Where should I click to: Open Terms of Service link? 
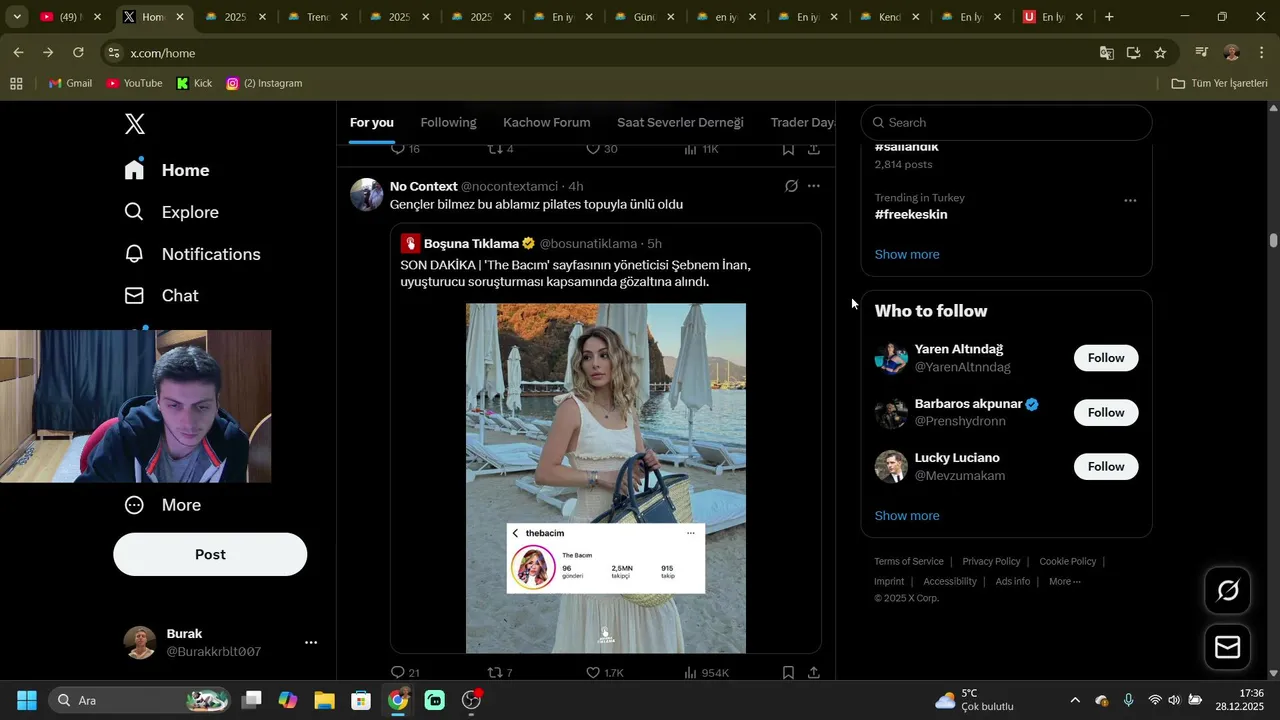(x=909, y=562)
